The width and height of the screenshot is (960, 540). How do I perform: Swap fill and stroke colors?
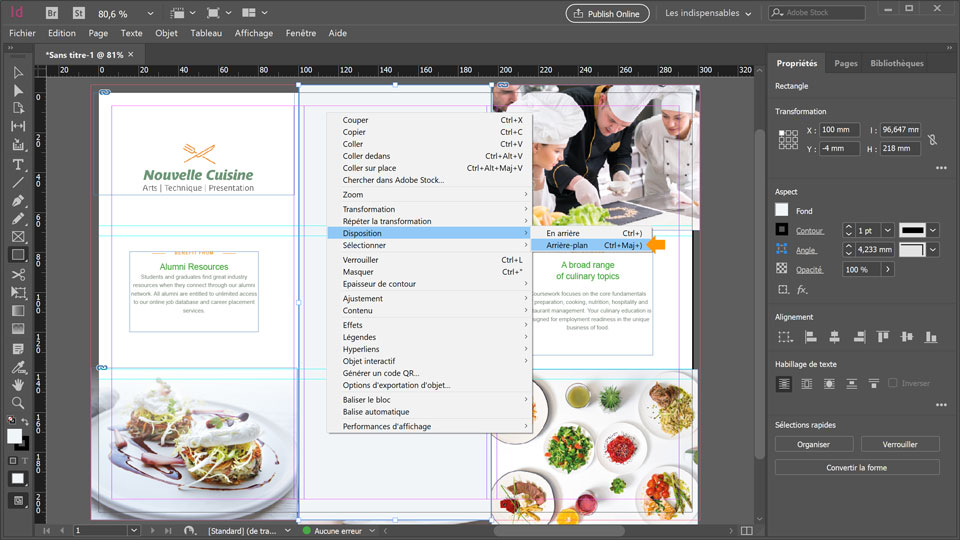(x=25, y=421)
